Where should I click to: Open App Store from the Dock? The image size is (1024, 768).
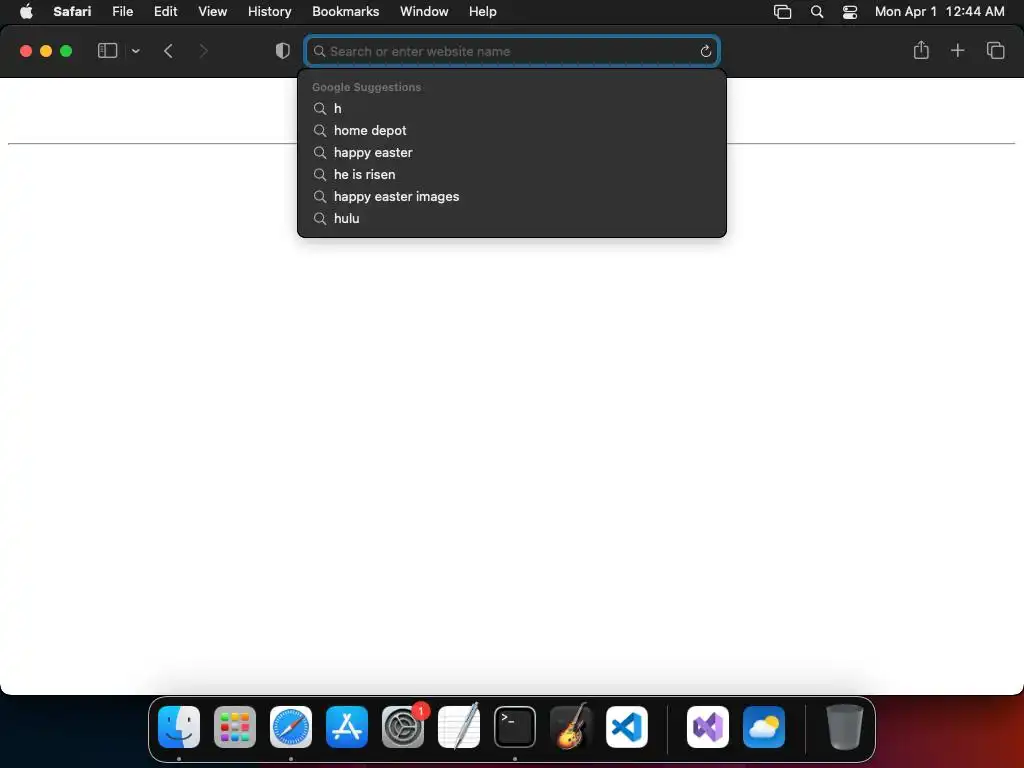click(347, 727)
